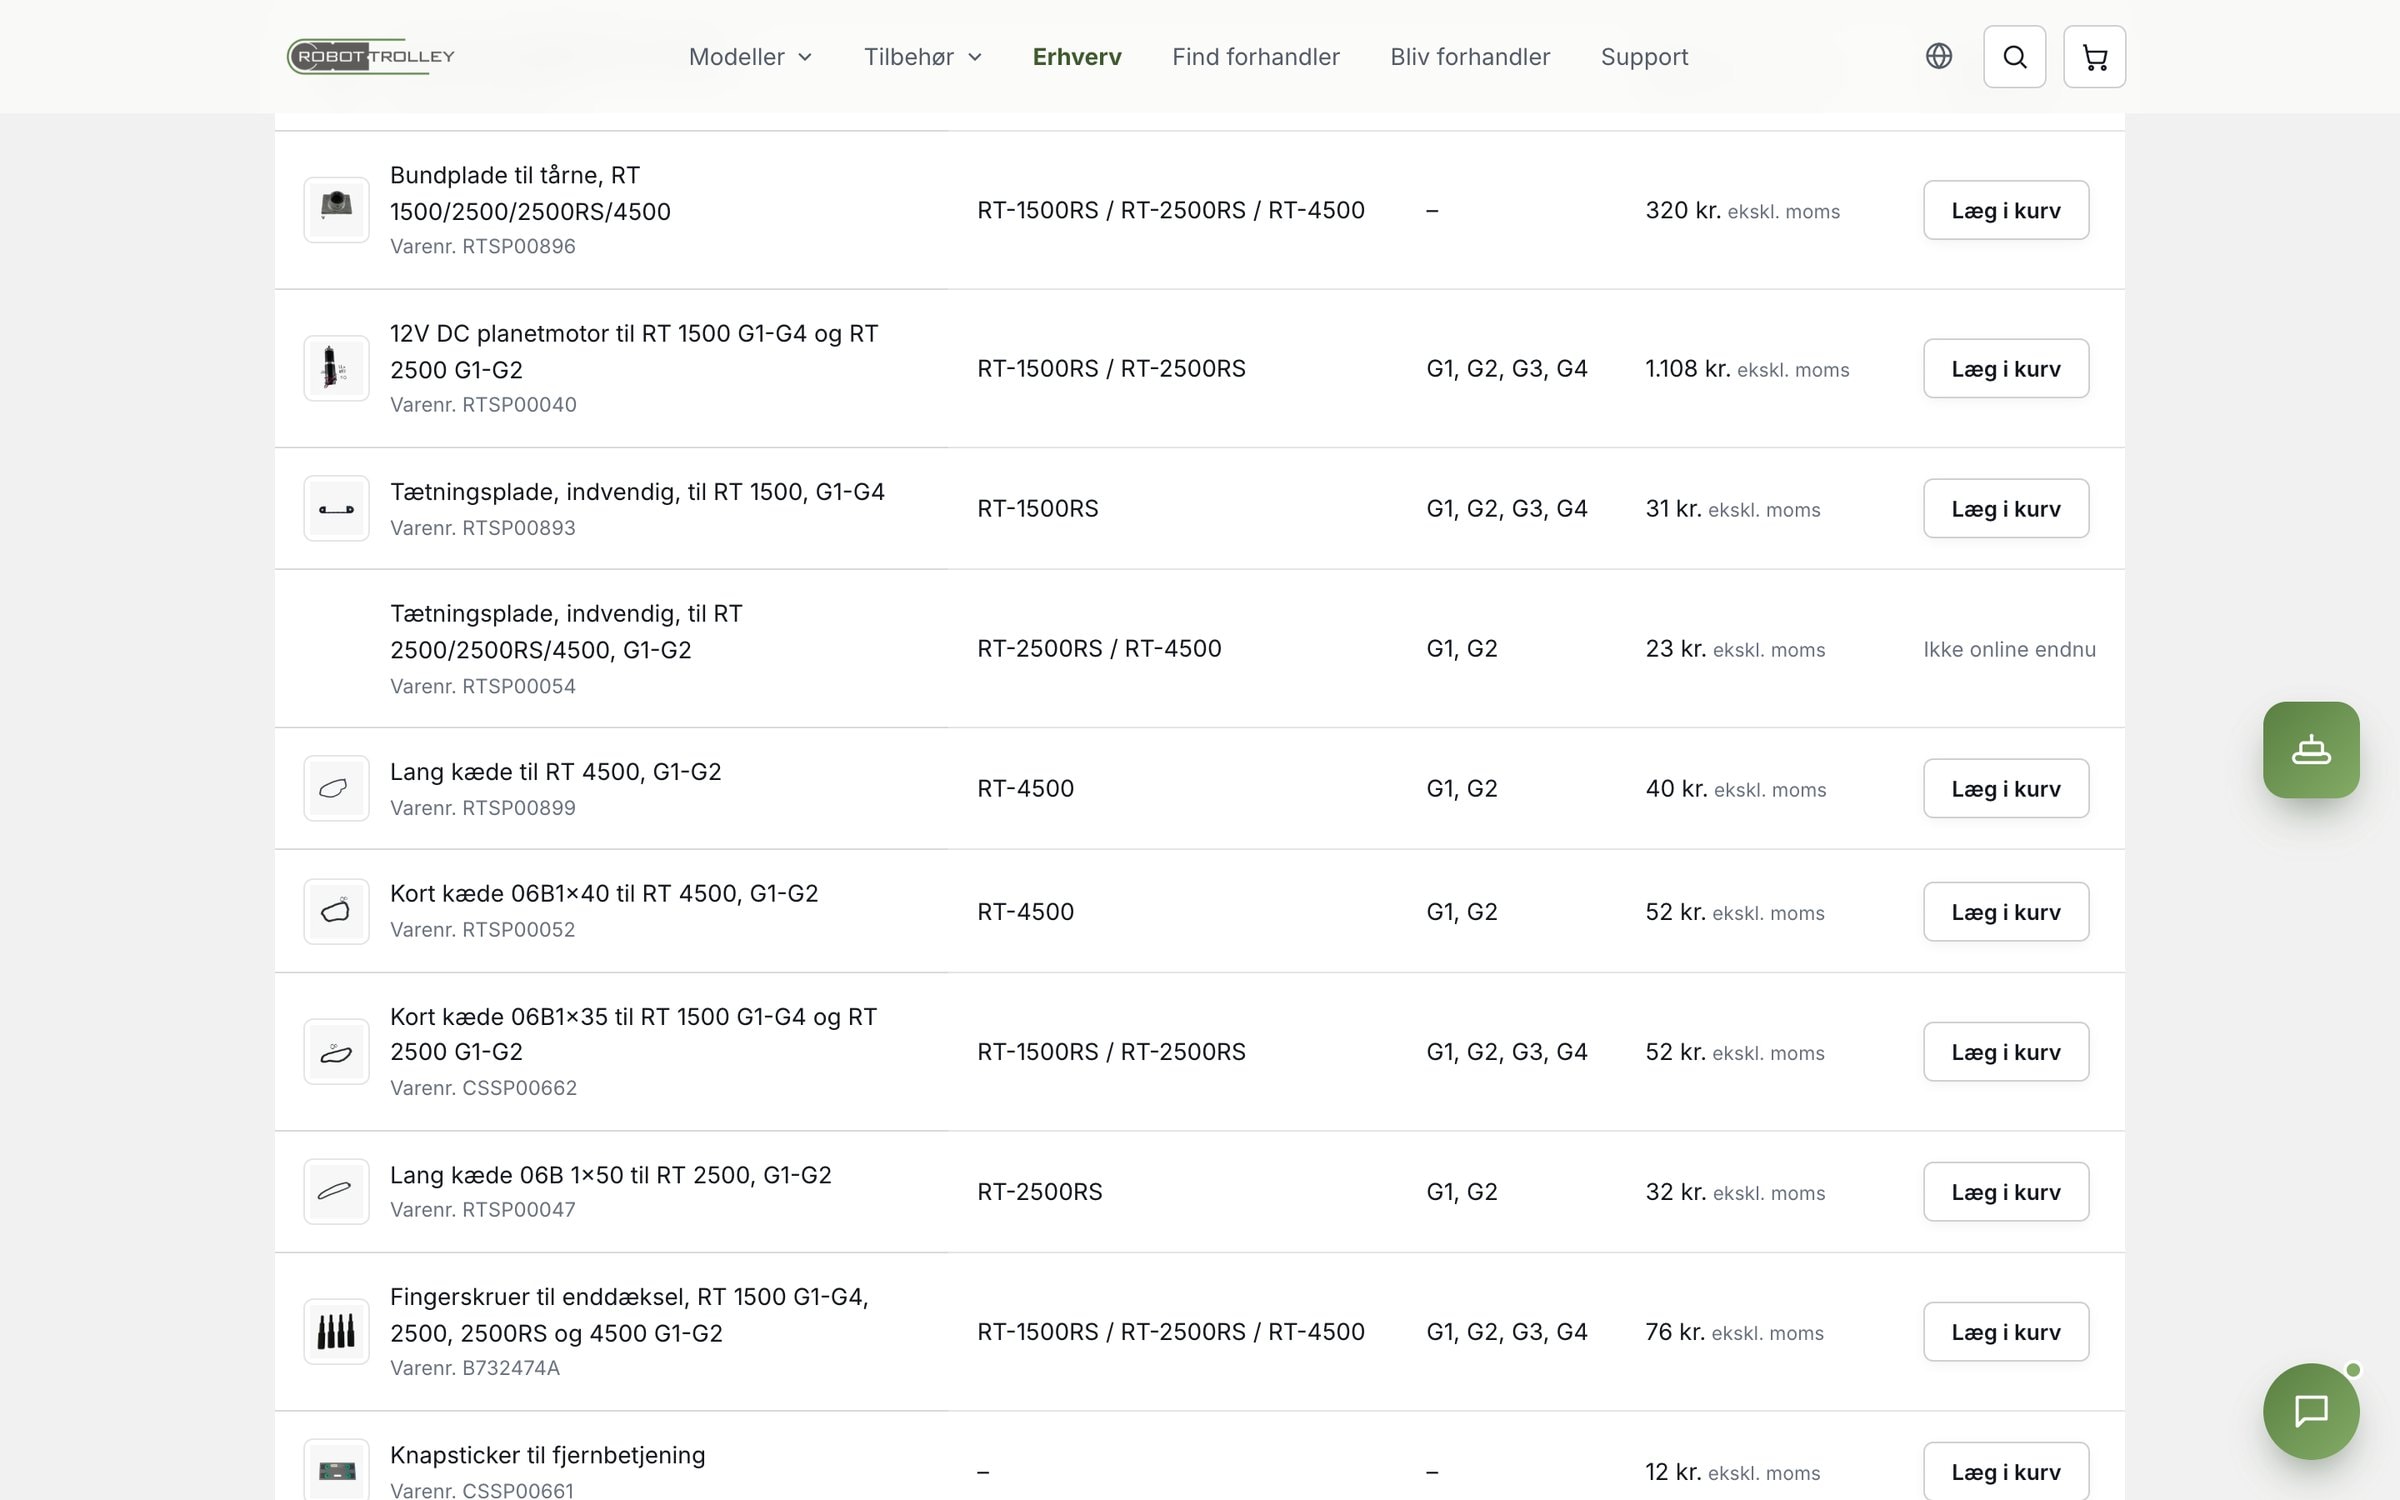
Task: Click the 32 kr. price
Action: [x=1676, y=1191]
